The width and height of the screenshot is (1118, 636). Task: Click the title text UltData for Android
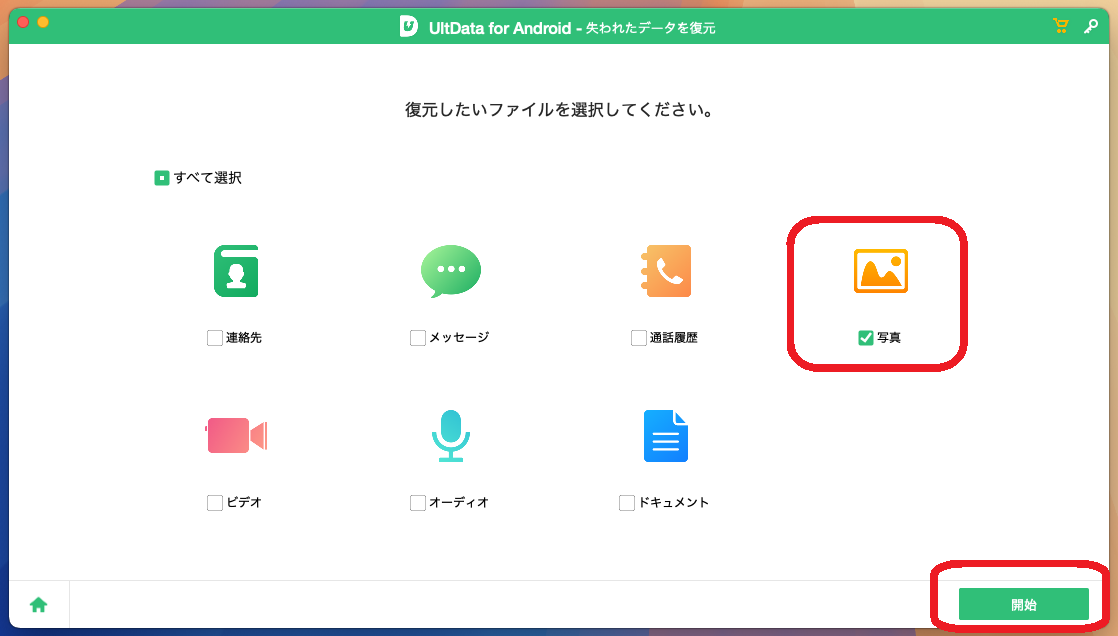point(500,28)
